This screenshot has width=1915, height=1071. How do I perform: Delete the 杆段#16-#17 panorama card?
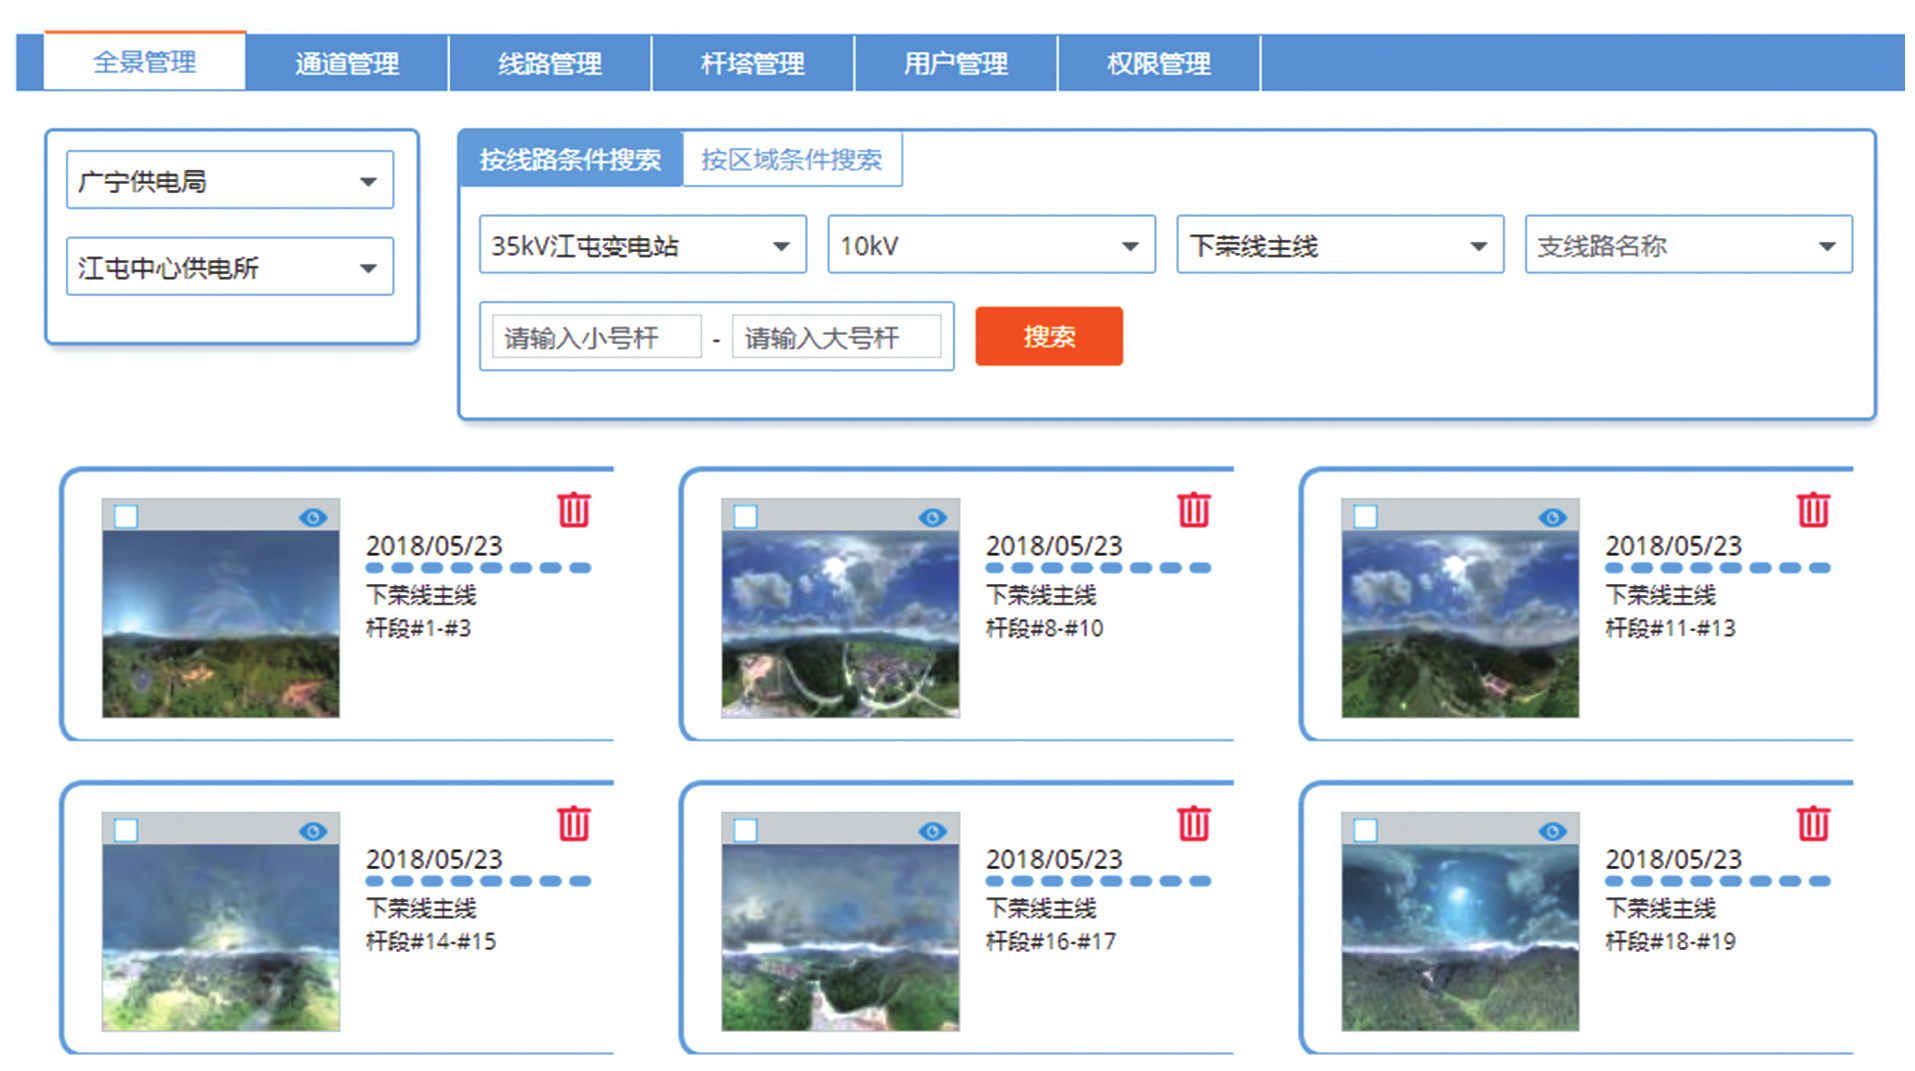point(1194,823)
